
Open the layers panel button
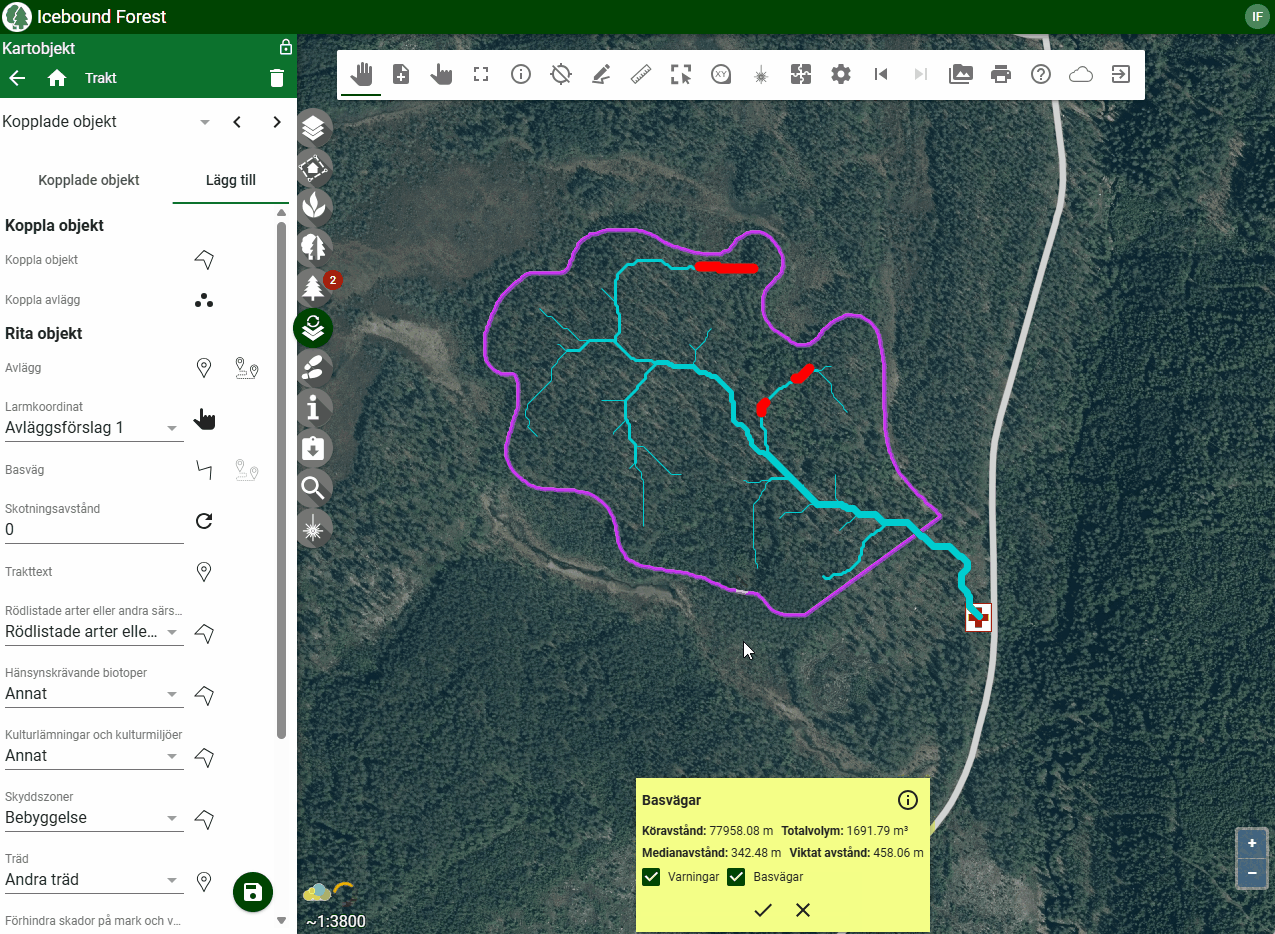[314, 128]
